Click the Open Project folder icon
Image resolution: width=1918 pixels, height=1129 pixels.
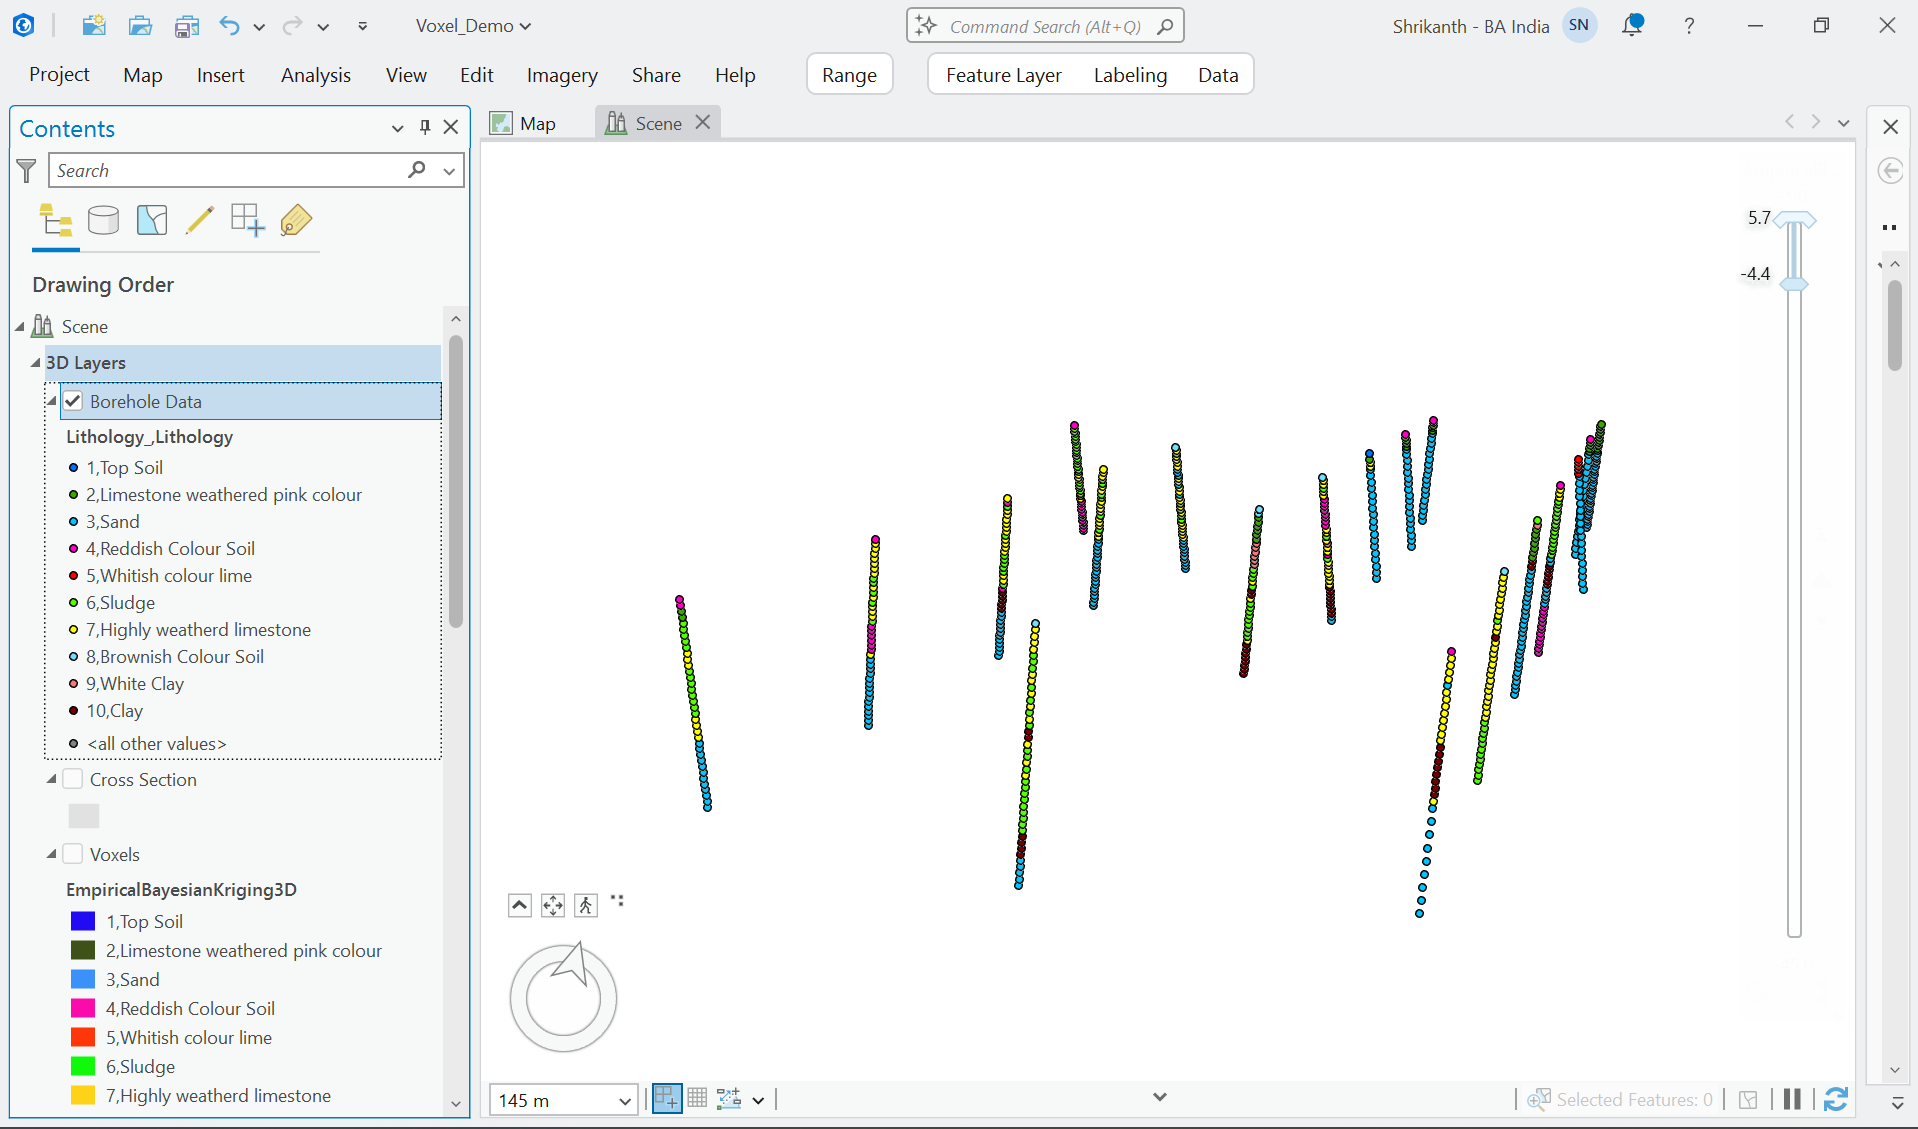[x=140, y=26]
